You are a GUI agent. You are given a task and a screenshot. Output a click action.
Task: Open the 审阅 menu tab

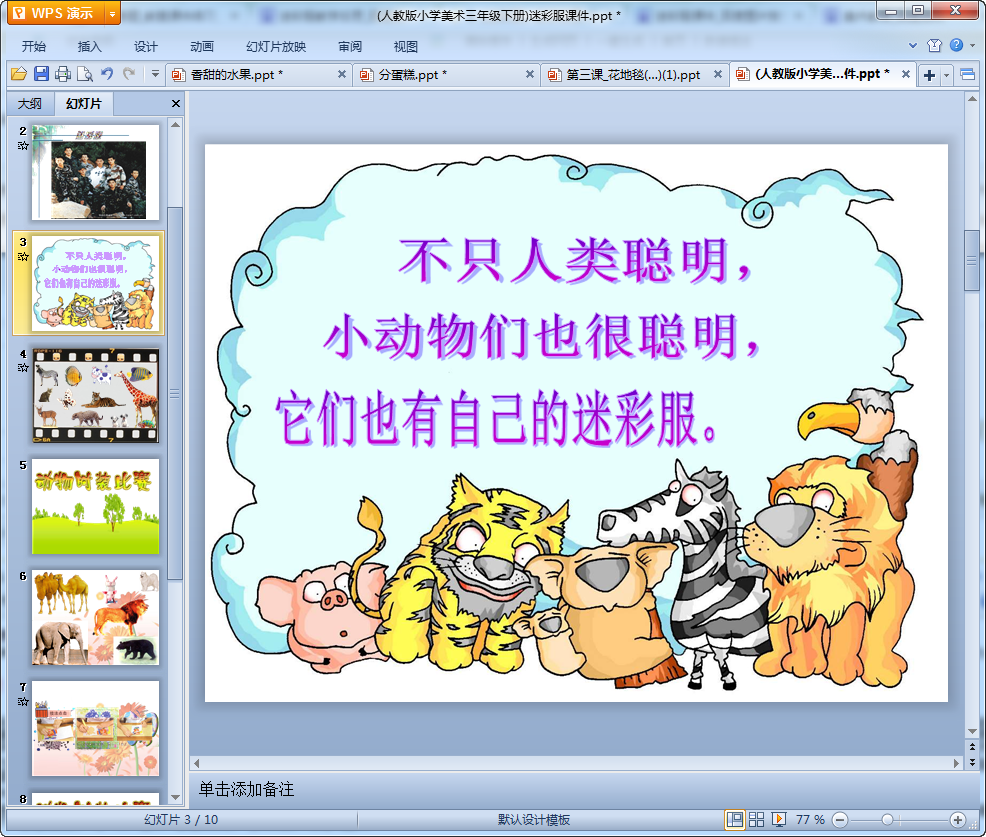pos(350,47)
